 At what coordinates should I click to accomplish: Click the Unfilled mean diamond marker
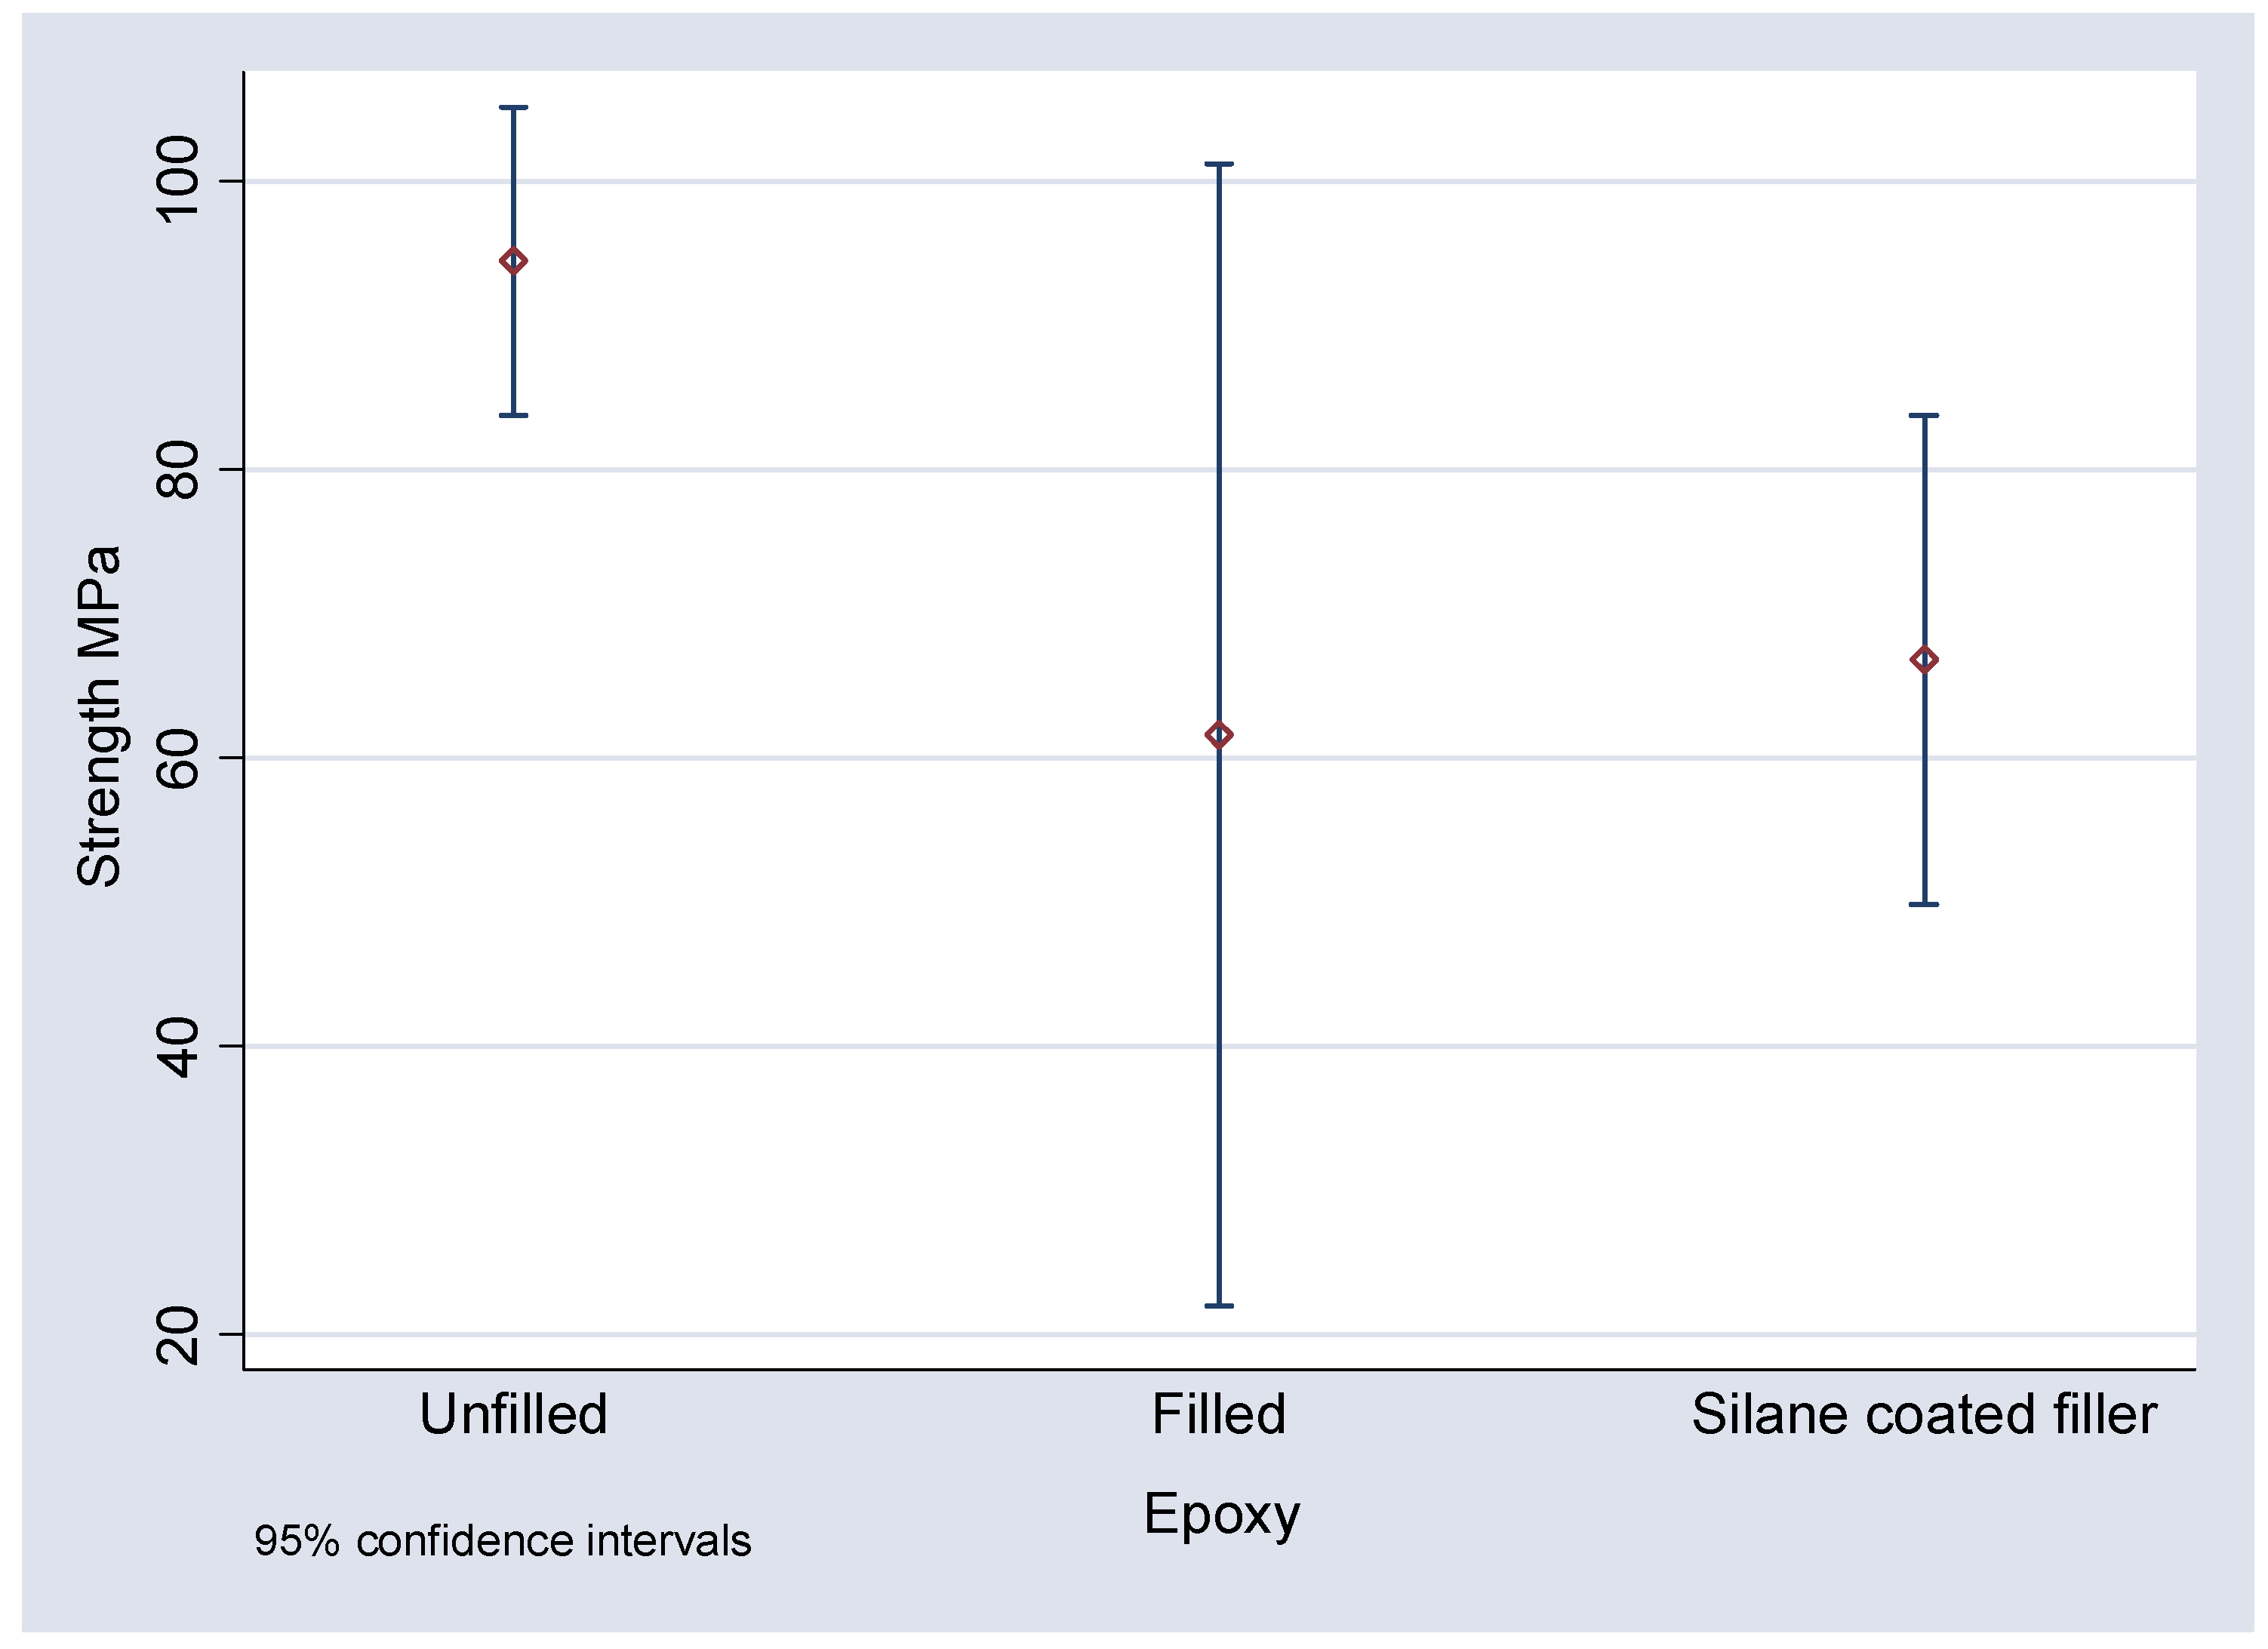click(x=513, y=261)
